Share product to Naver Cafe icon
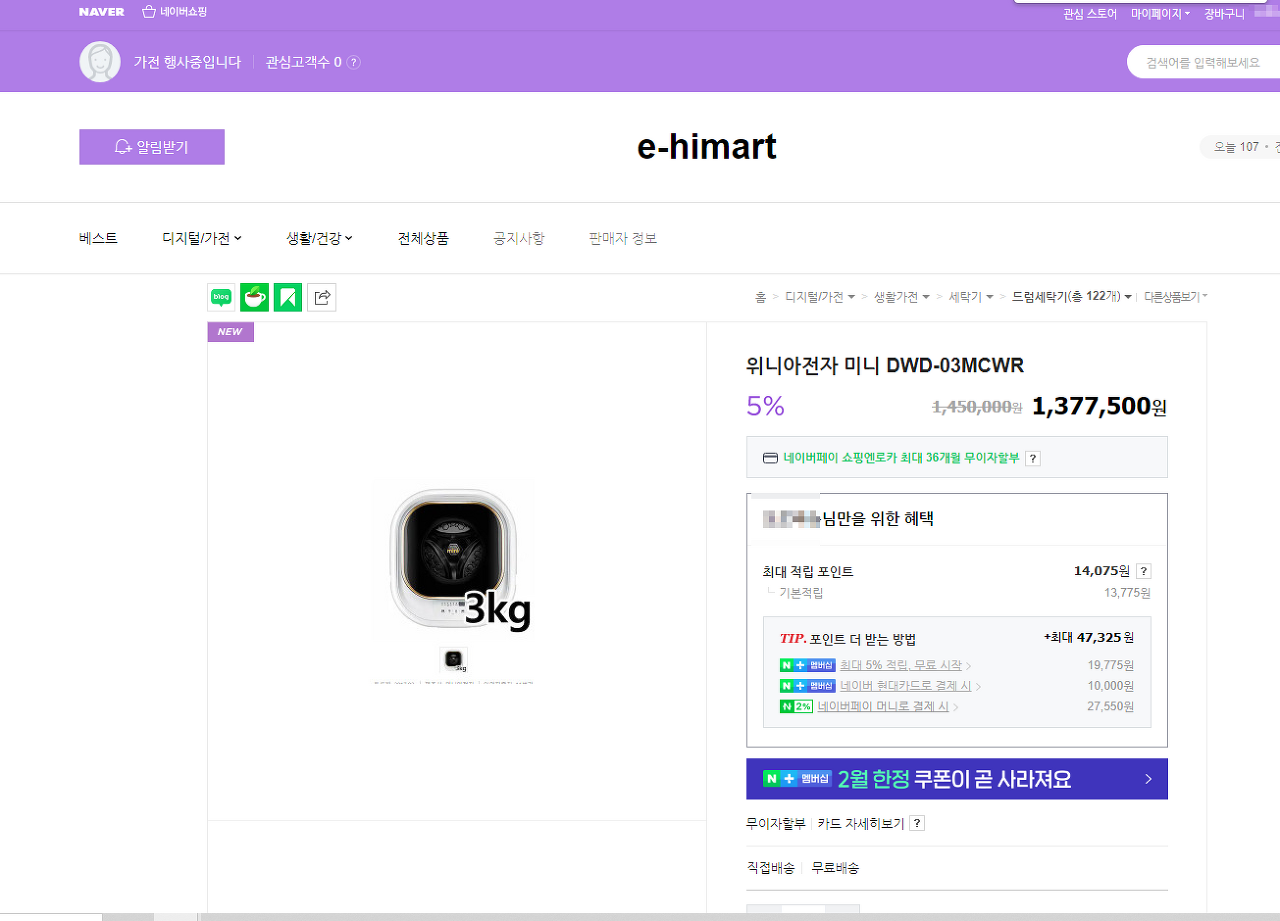The width and height of the screenshot is (1280, 921). click(x=254, y=297)
